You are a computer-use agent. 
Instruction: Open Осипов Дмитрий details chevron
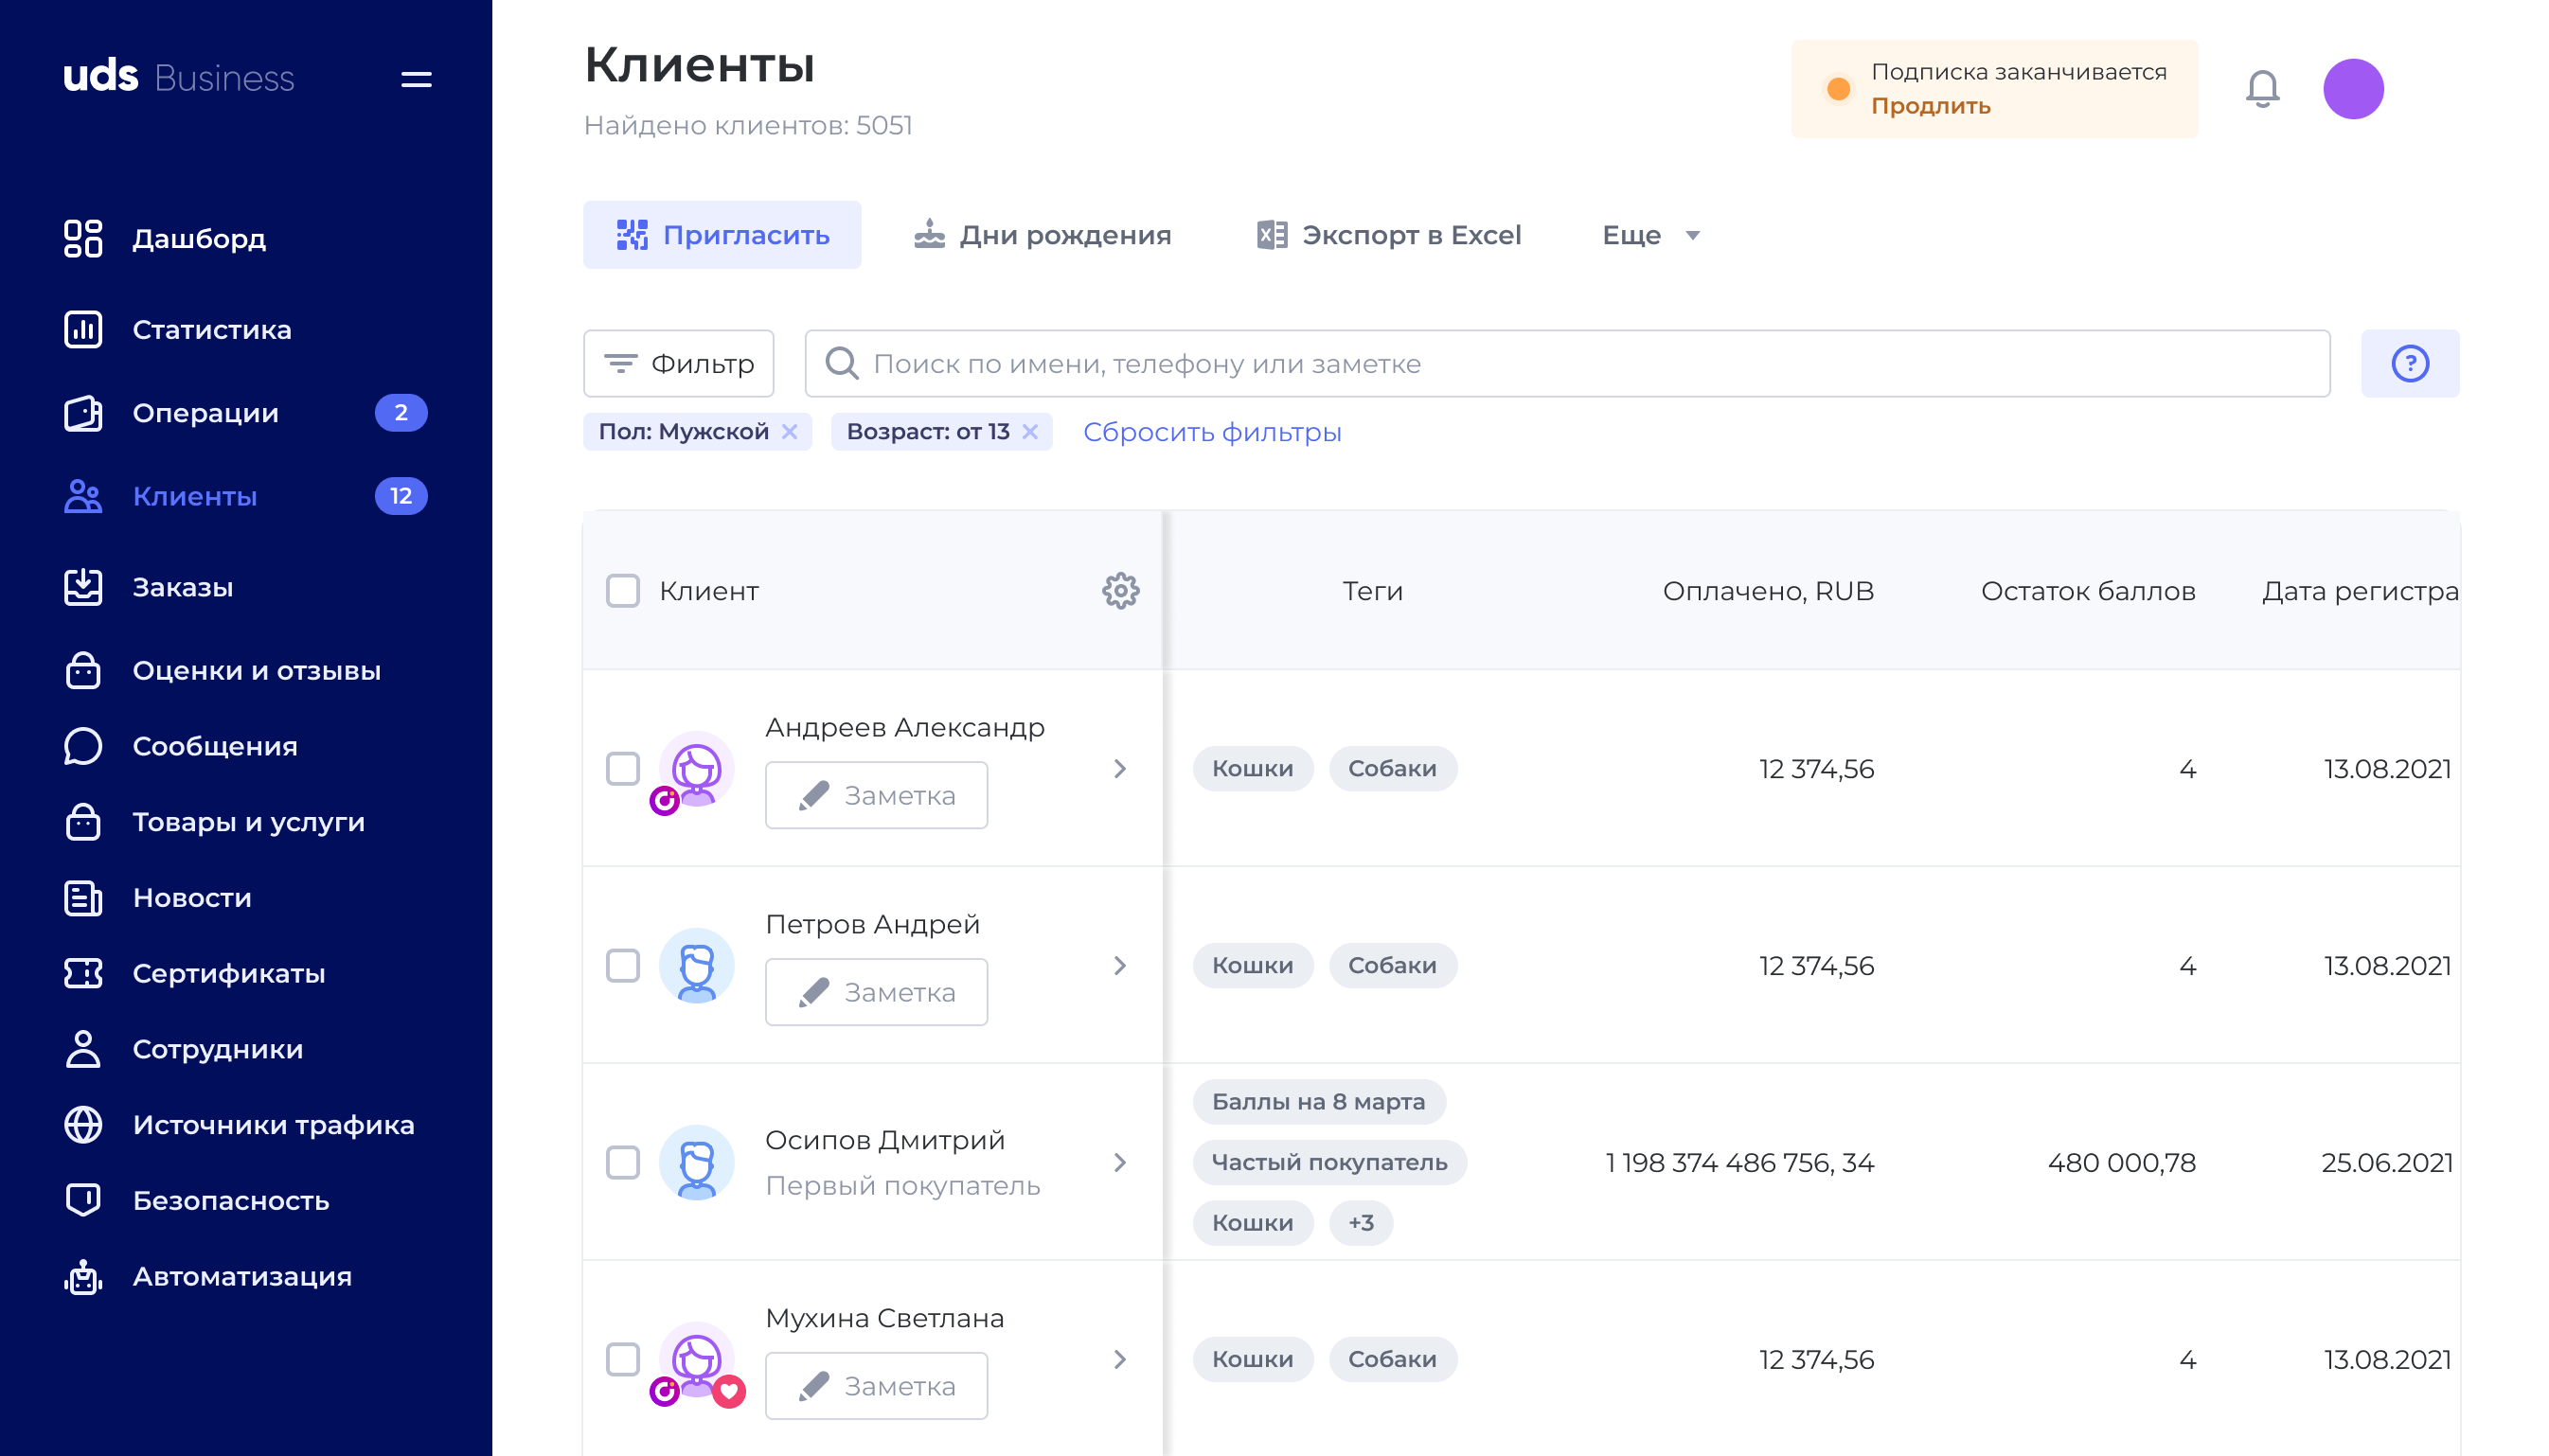tap(1120, 1162)
